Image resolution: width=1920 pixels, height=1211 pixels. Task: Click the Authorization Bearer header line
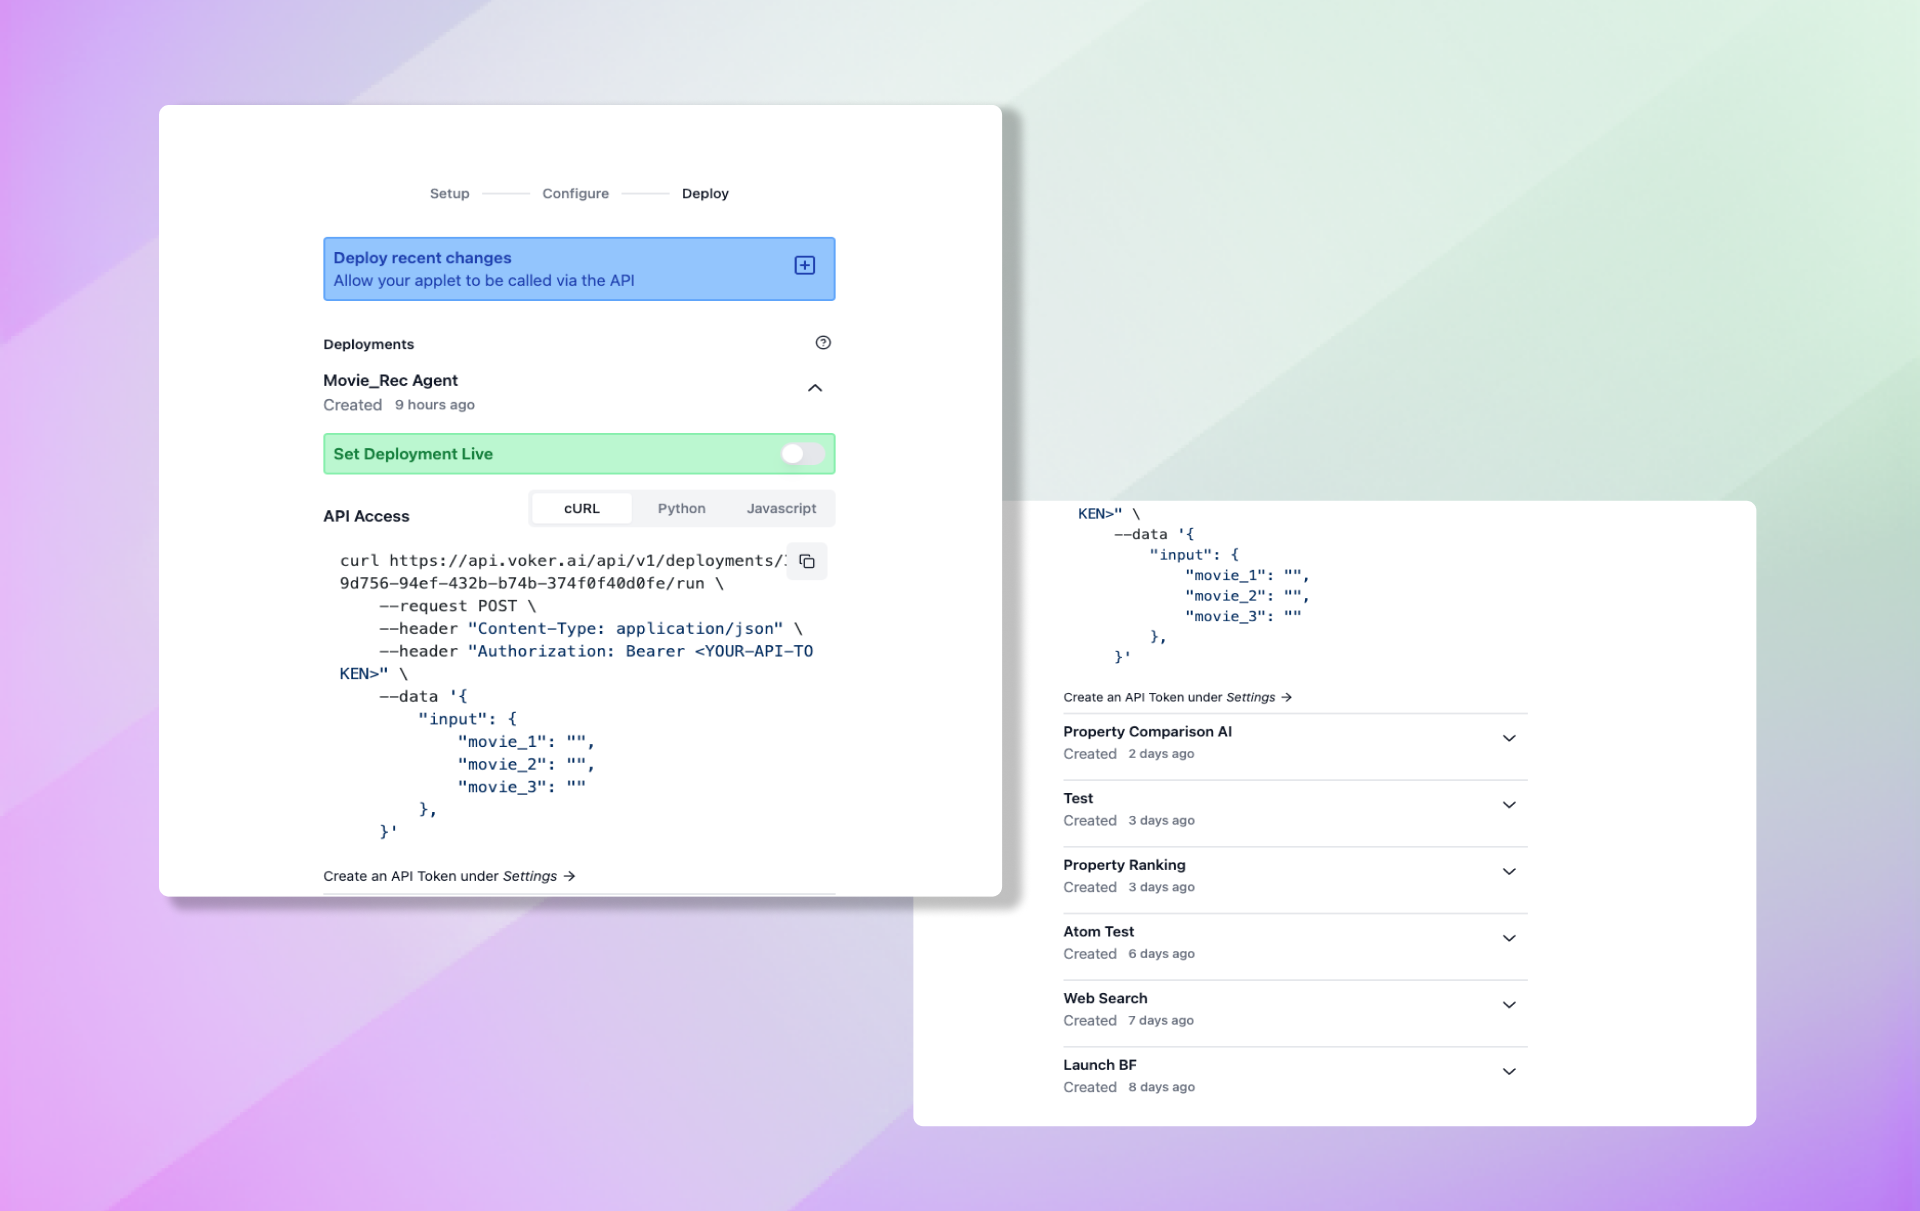595,651
